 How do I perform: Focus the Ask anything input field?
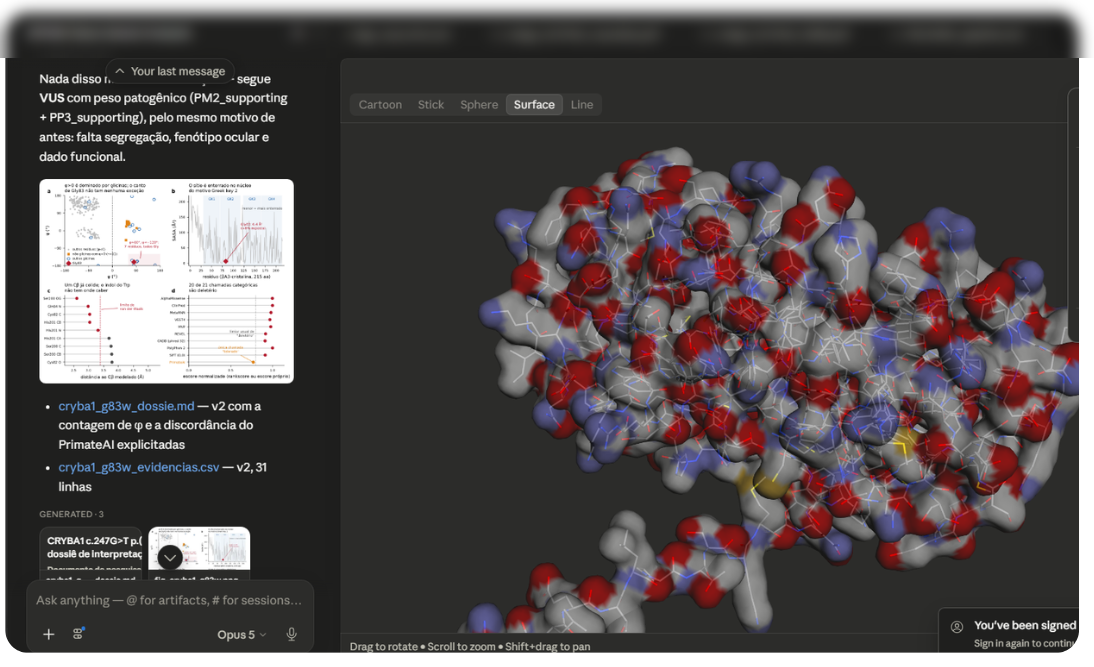click(170, 600)
